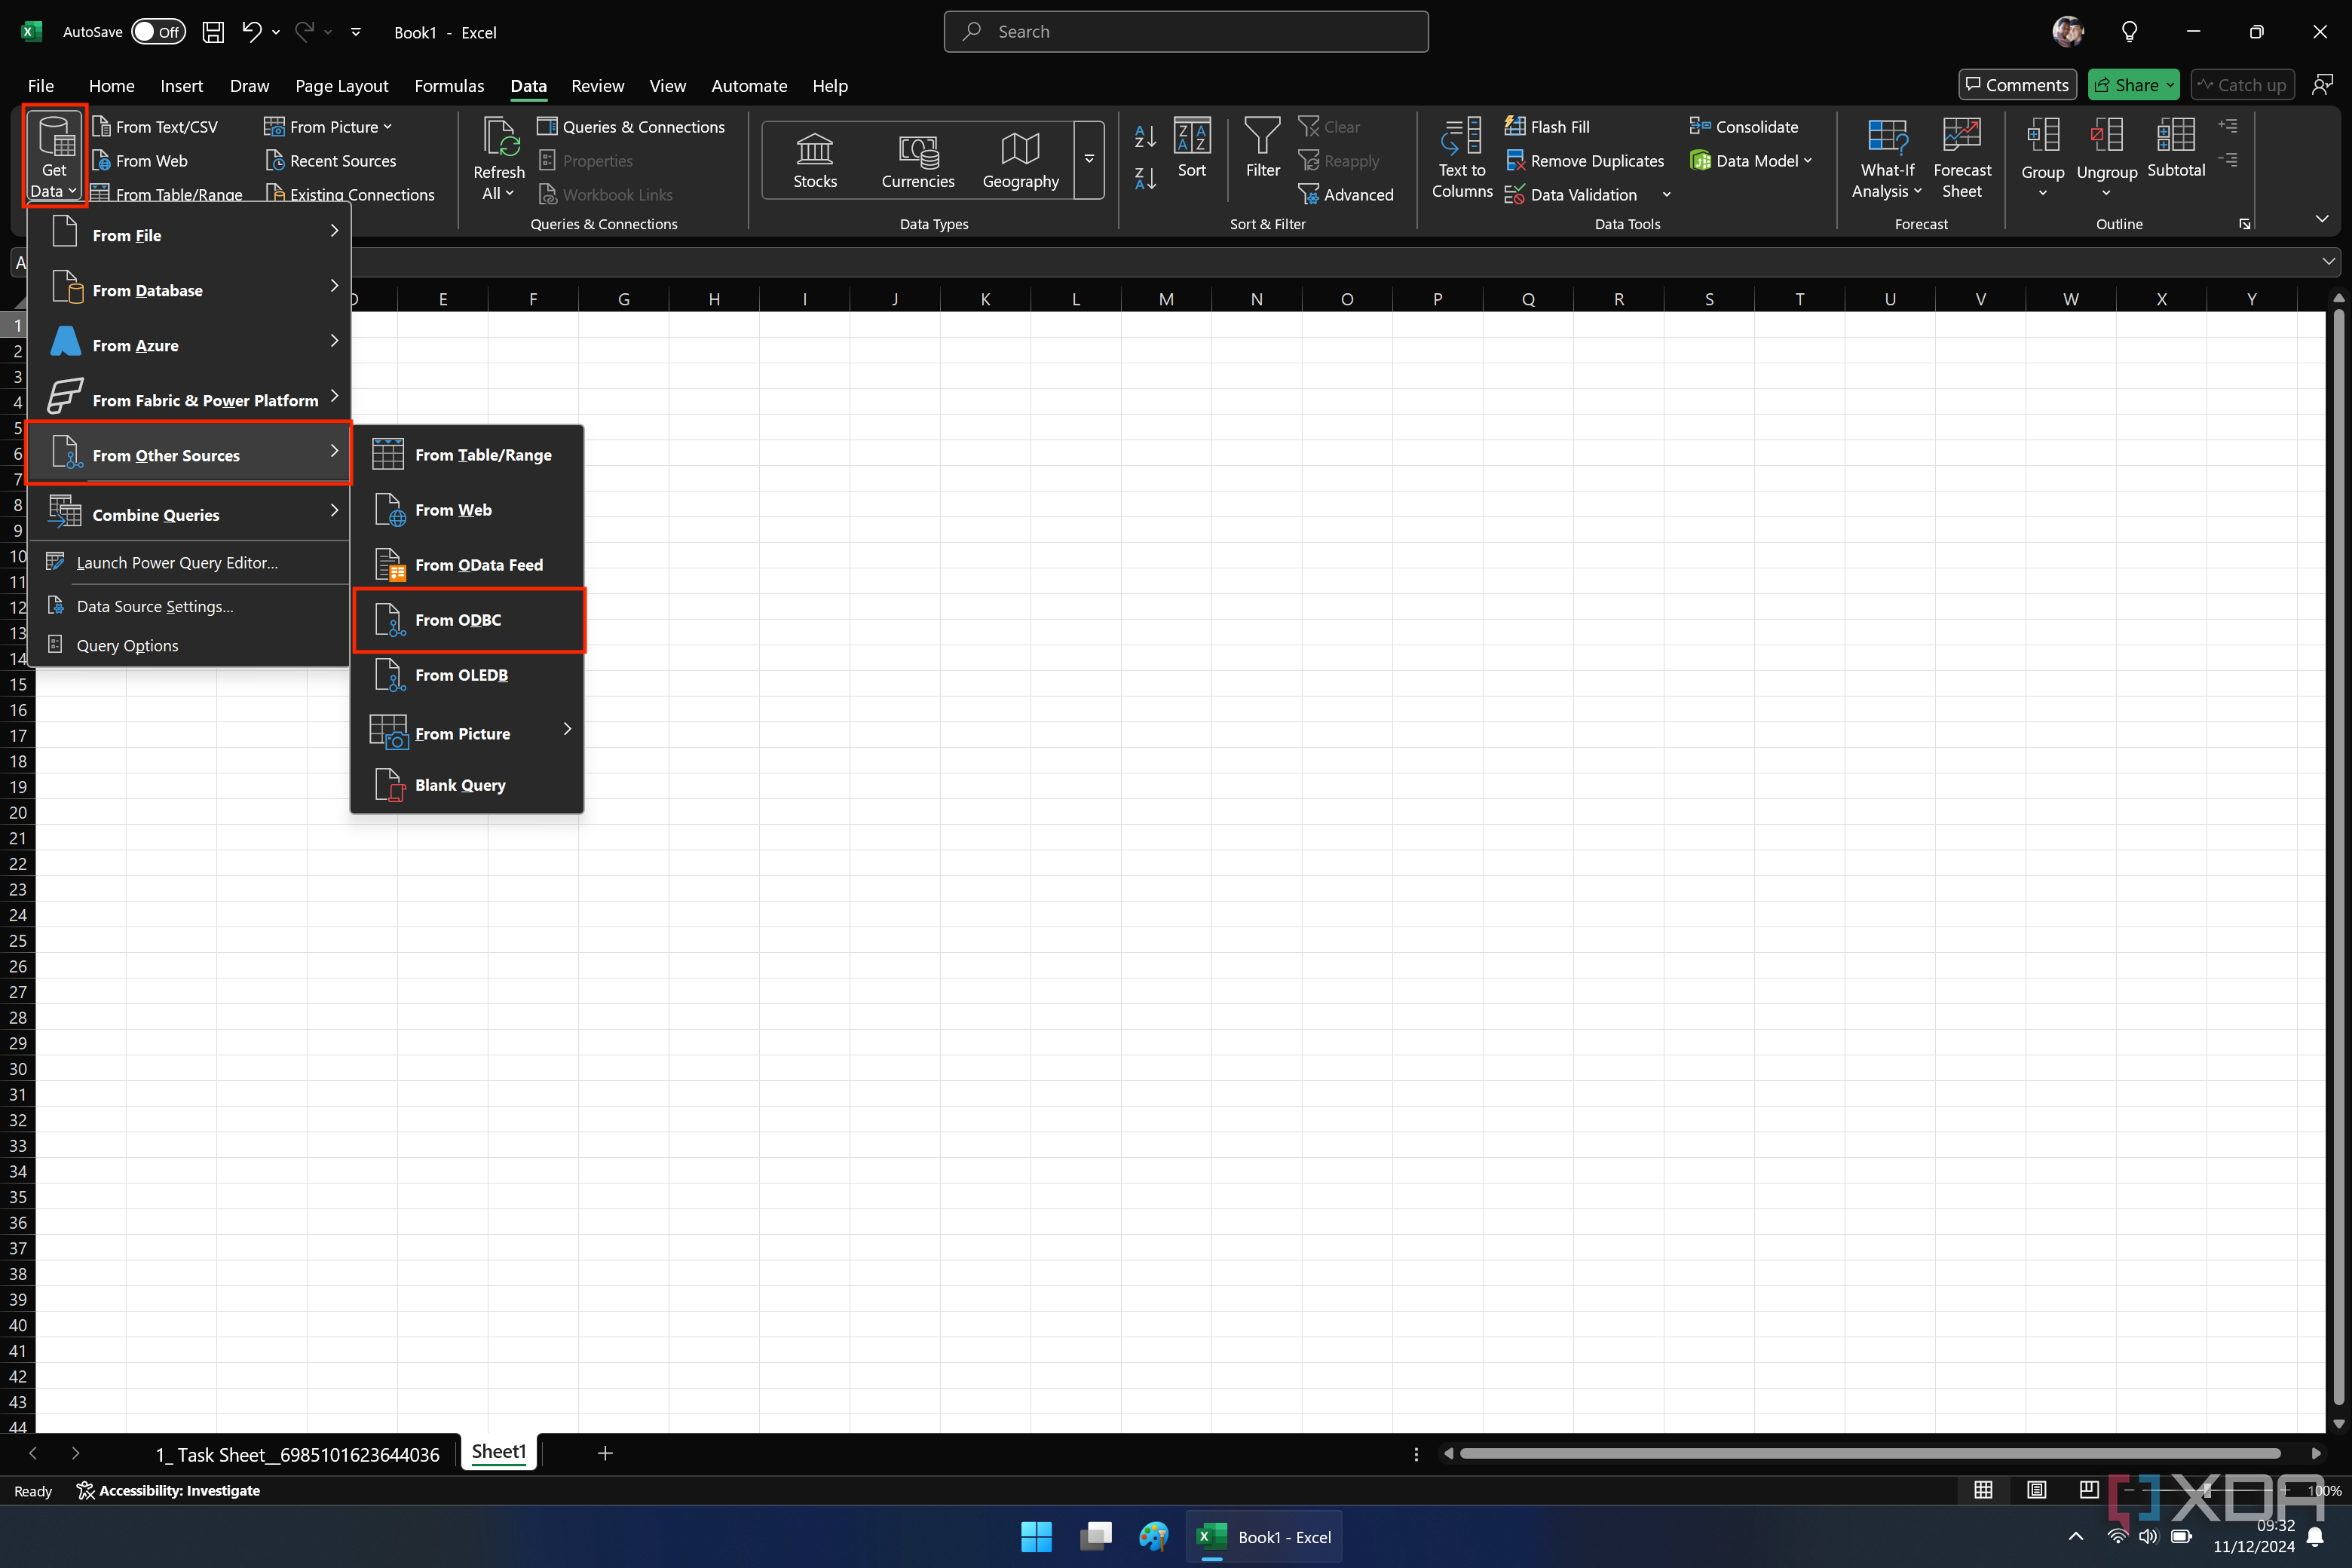This screenshot has height=1568, width=2352.
Task: Open the Text to Columns tool
Action: [1461, 158]
